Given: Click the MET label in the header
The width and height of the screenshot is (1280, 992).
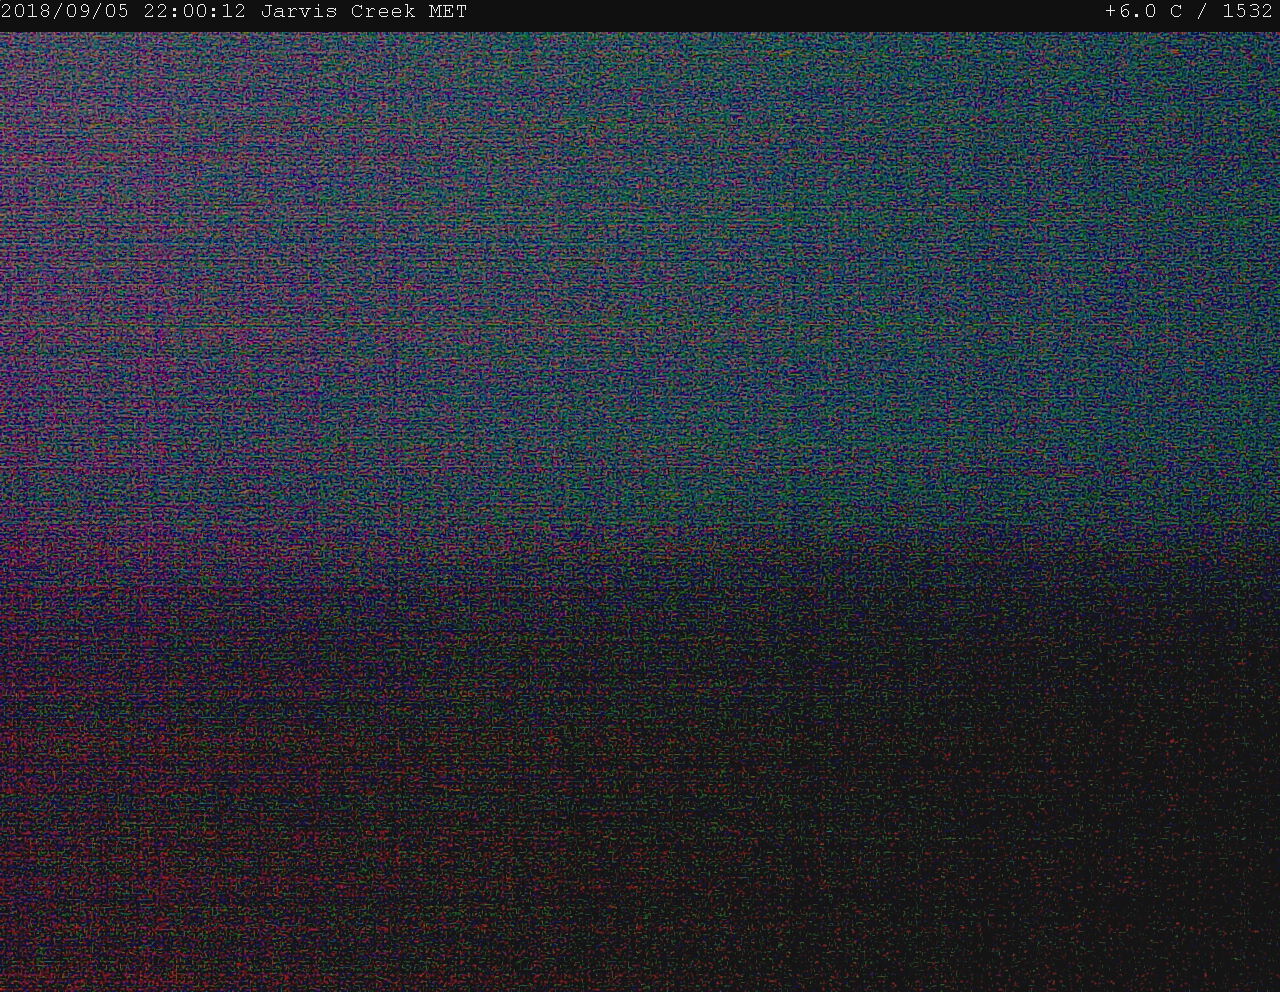Looking at the screenshot, I should pos(447,12).
